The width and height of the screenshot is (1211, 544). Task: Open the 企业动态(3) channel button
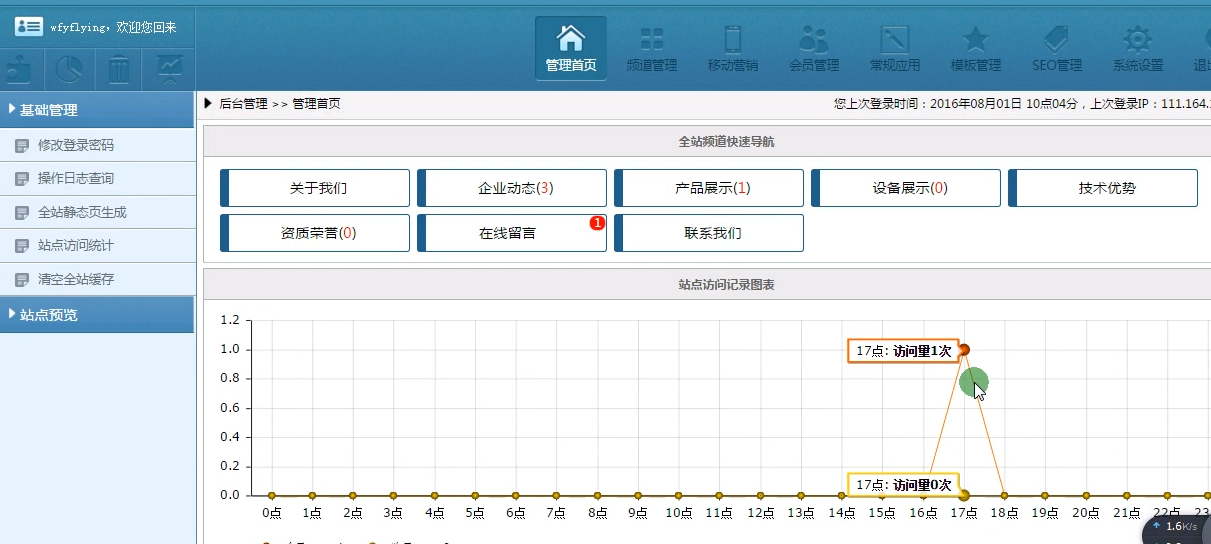512,188
